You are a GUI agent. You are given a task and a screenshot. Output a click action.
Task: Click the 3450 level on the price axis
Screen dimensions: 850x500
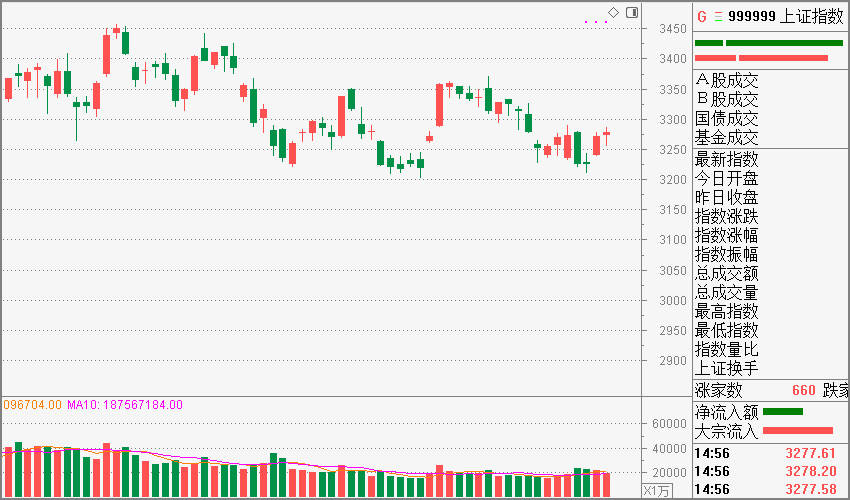pyautogui.click(x=672, y=29)
